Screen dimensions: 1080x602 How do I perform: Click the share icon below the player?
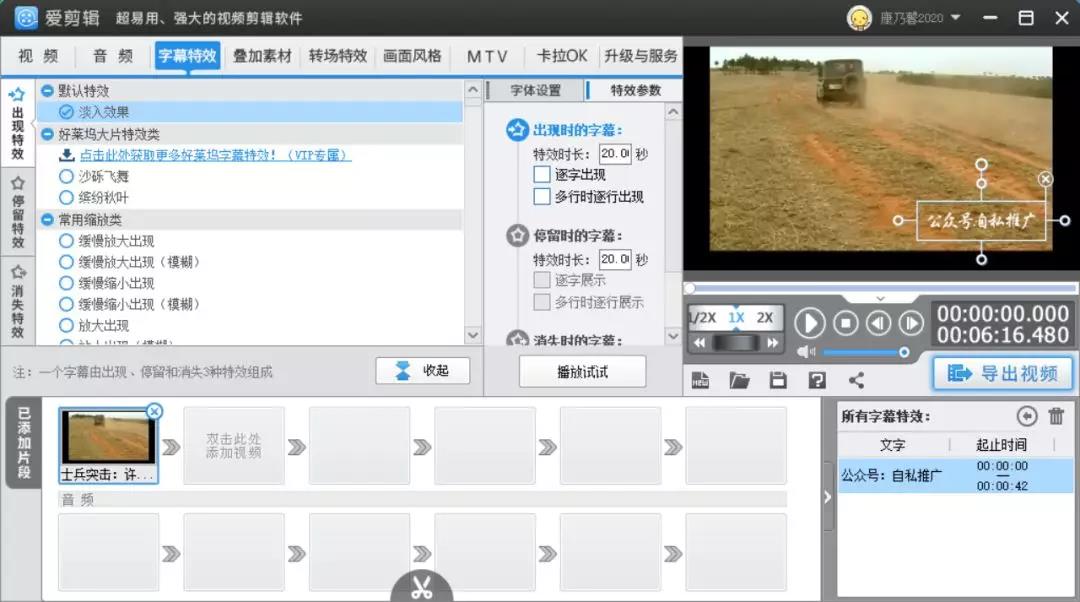[855, 379]
